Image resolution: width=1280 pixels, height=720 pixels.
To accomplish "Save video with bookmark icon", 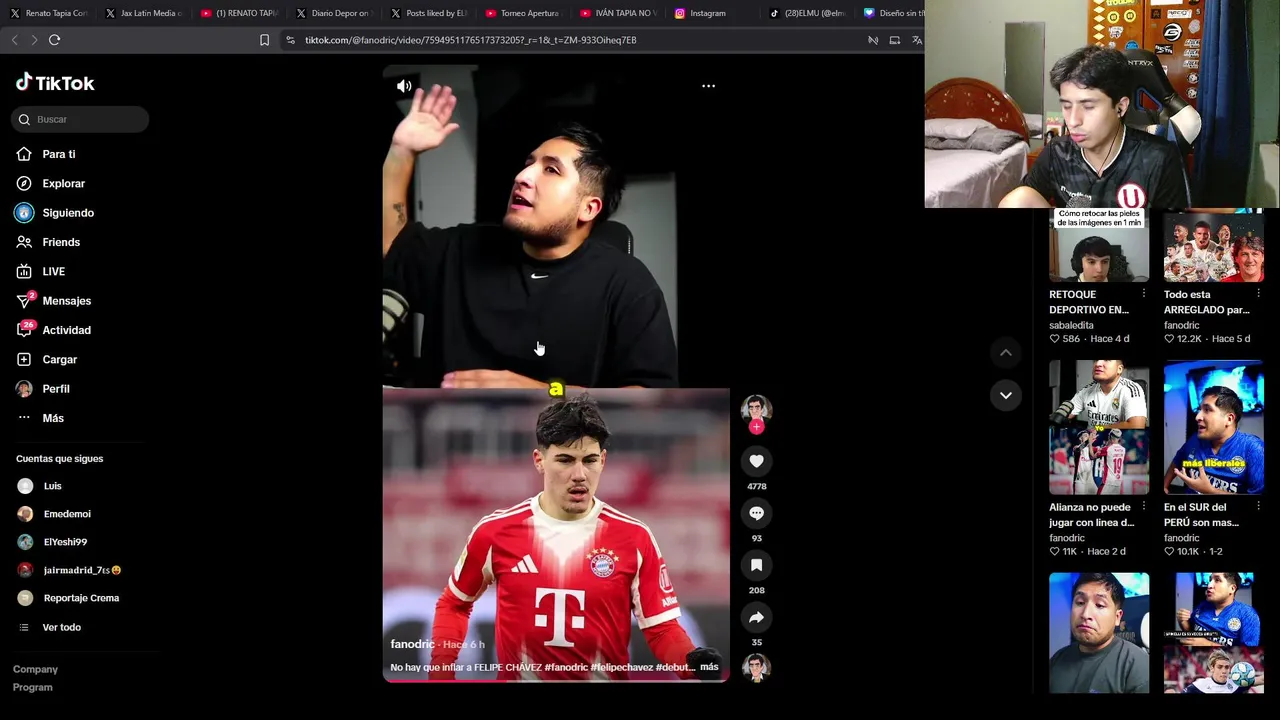I will point(756,565).
